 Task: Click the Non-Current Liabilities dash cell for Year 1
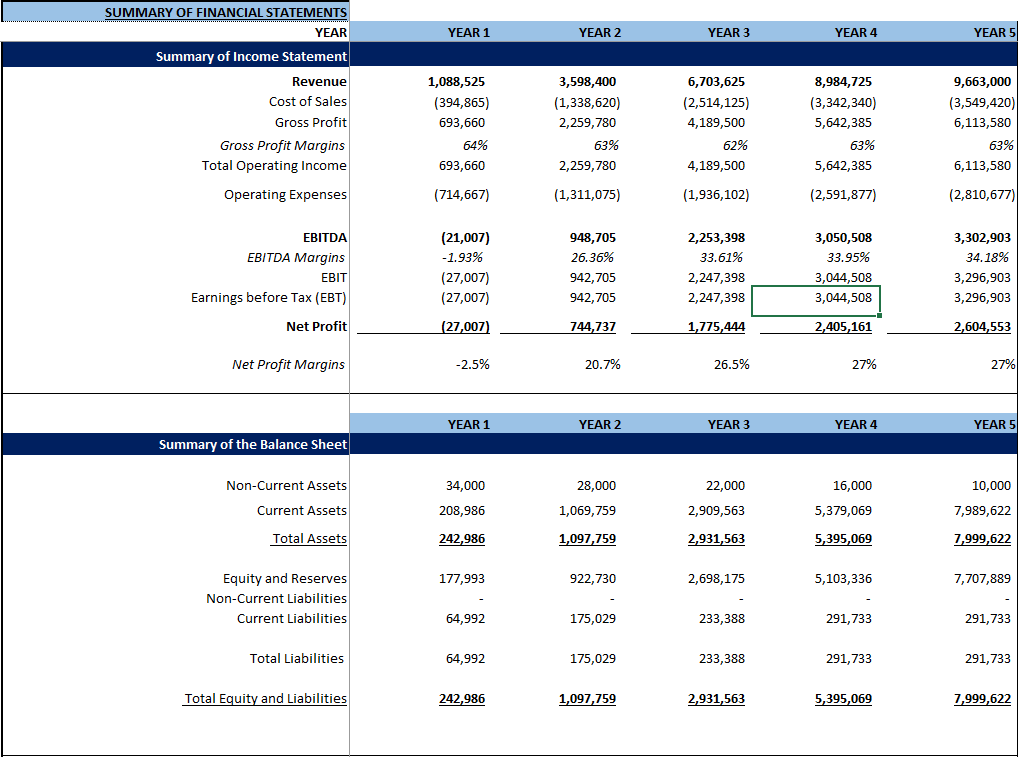(480, 598)
